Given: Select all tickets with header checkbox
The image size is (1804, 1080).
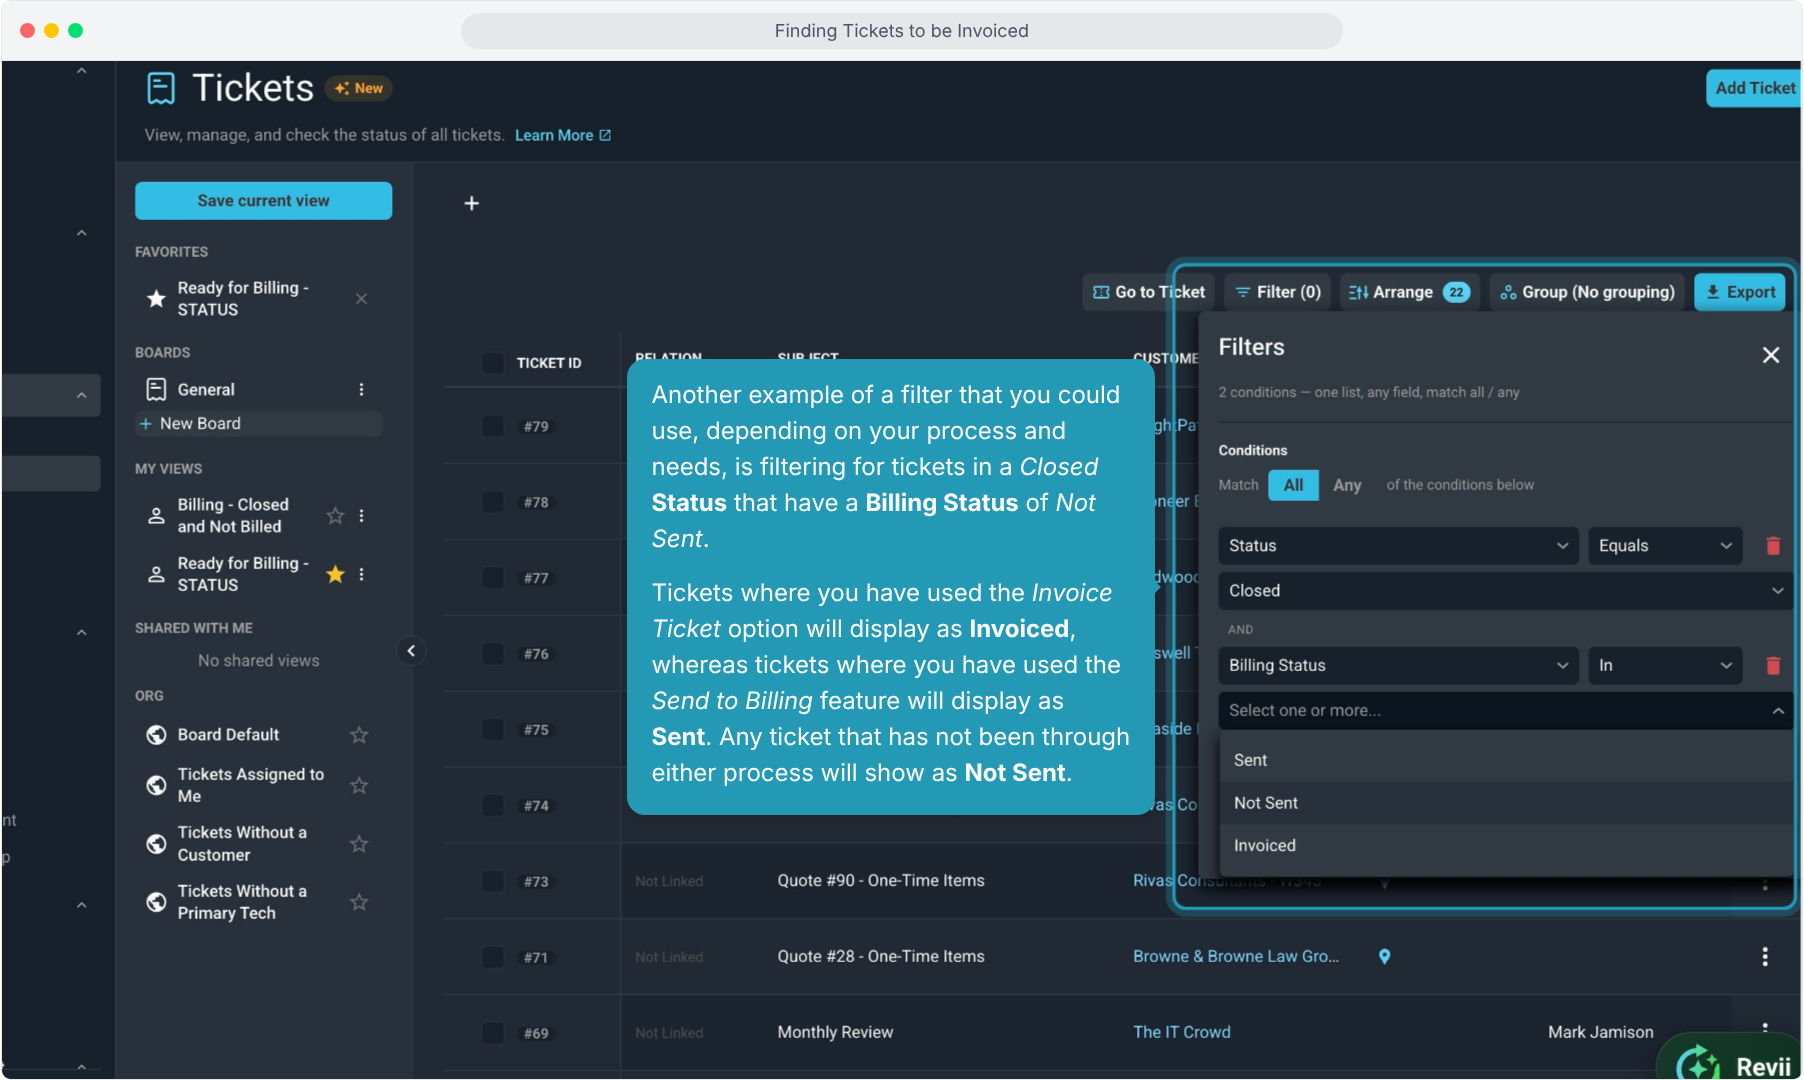Looking at the screenshot, I should [x=493, y=363].
